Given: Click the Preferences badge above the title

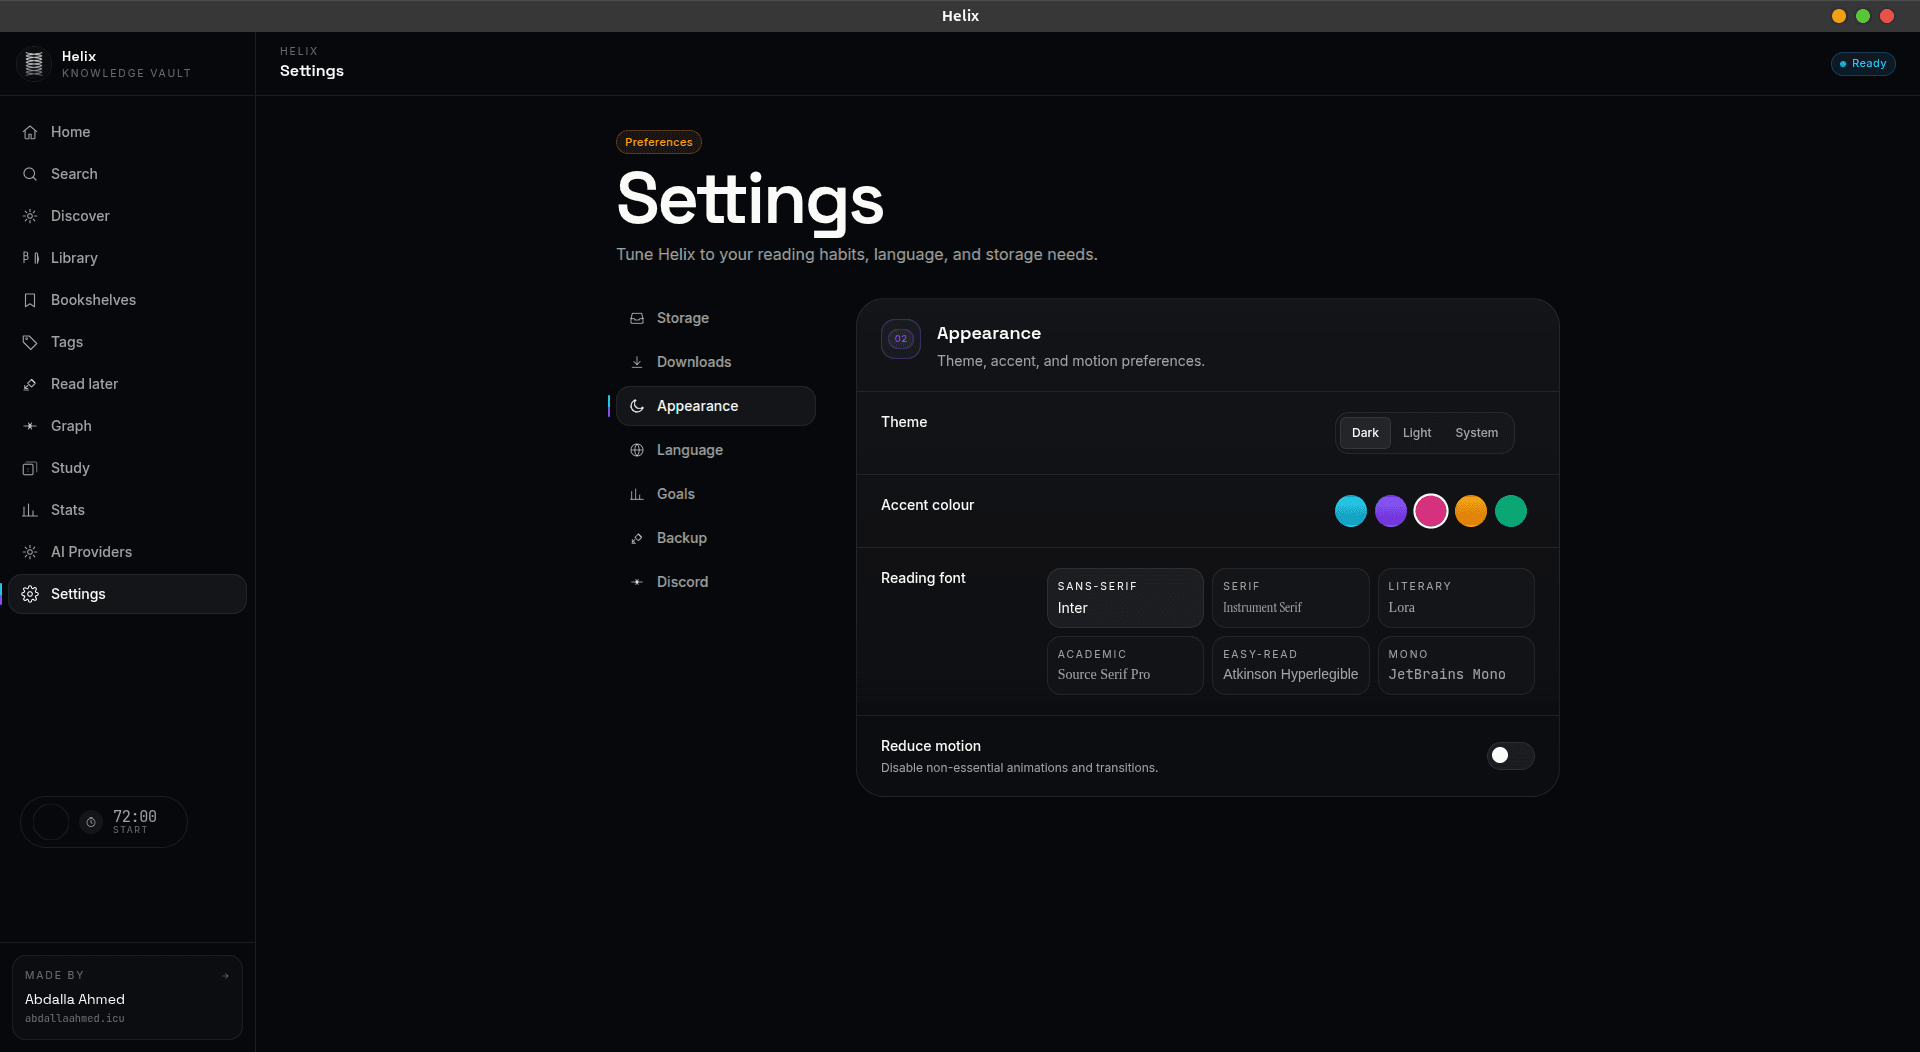Looking at the screenshot, I should (659, 142).
